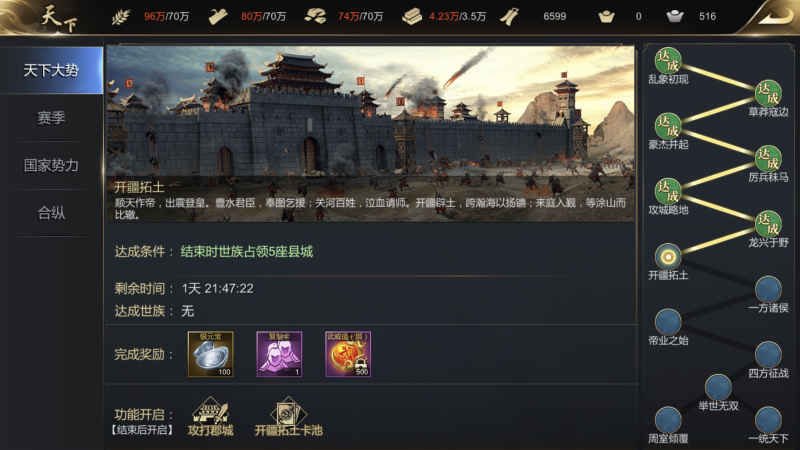Click the back arrow in top-right corner

pos(772,17)
